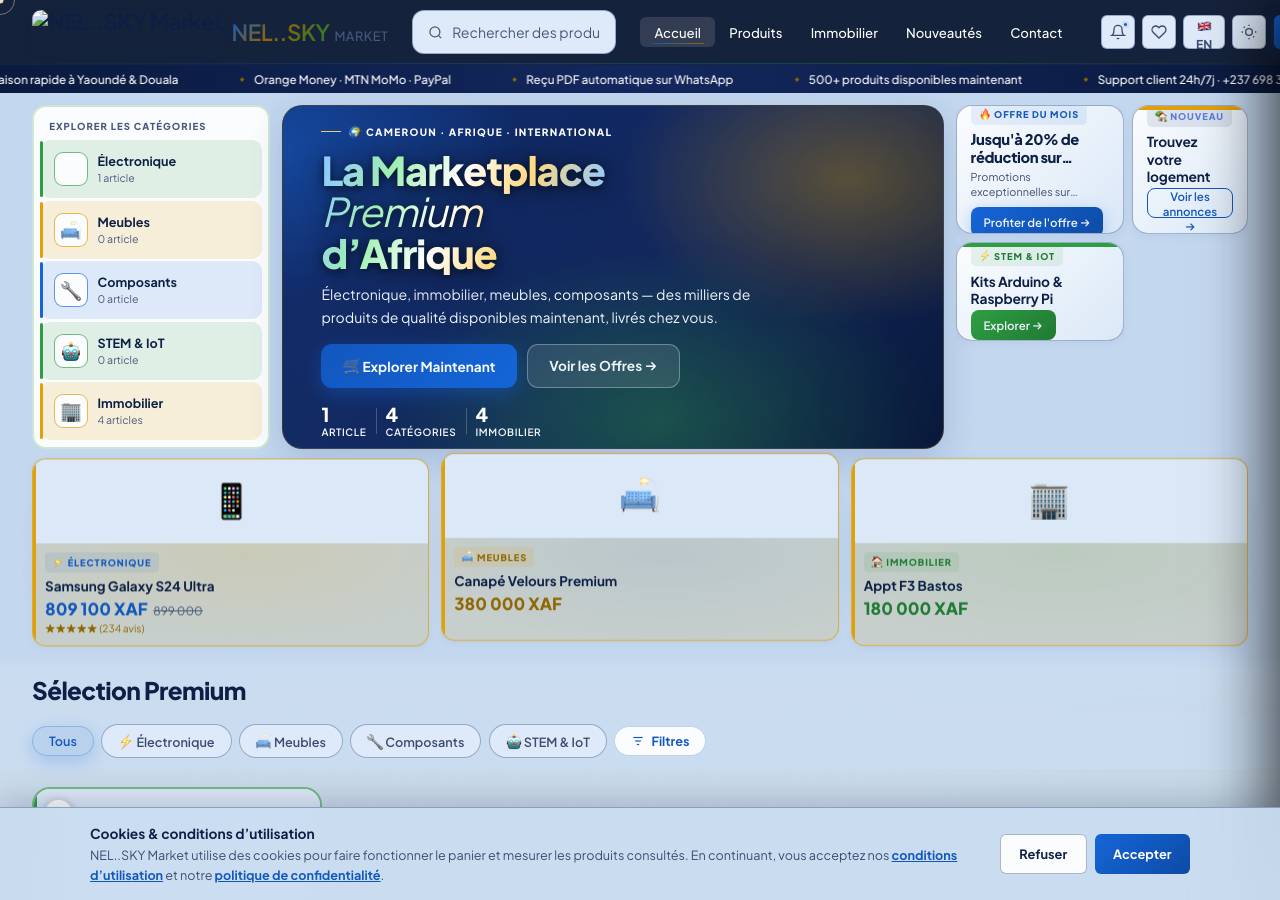Click the ÉLECTRONIQUE tag on Samsung card

click(x=102, y=562)
